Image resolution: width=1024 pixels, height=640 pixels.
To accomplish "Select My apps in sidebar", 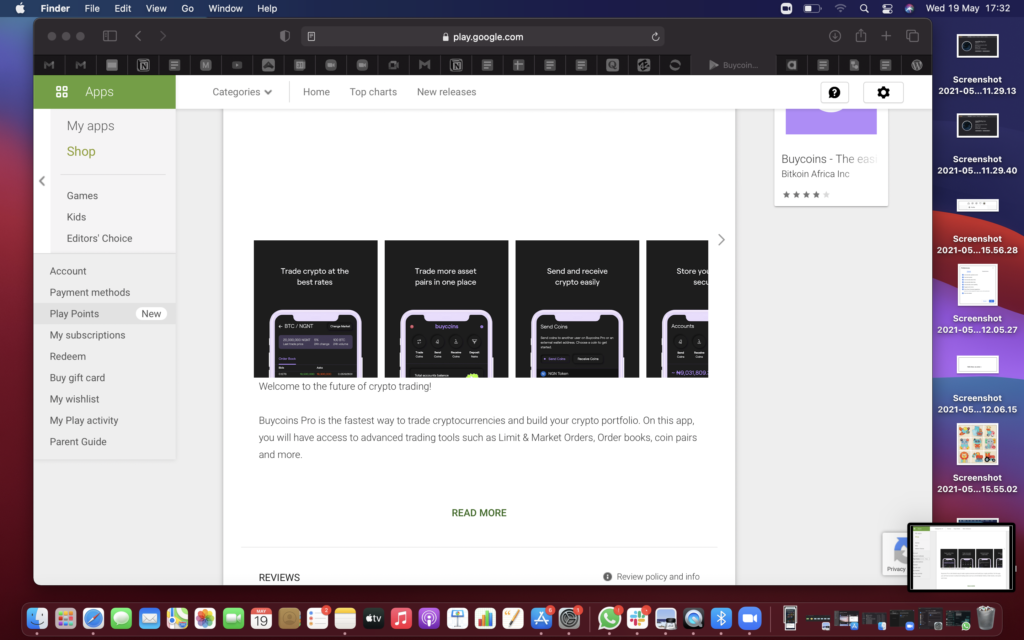I will pos(90,125).
